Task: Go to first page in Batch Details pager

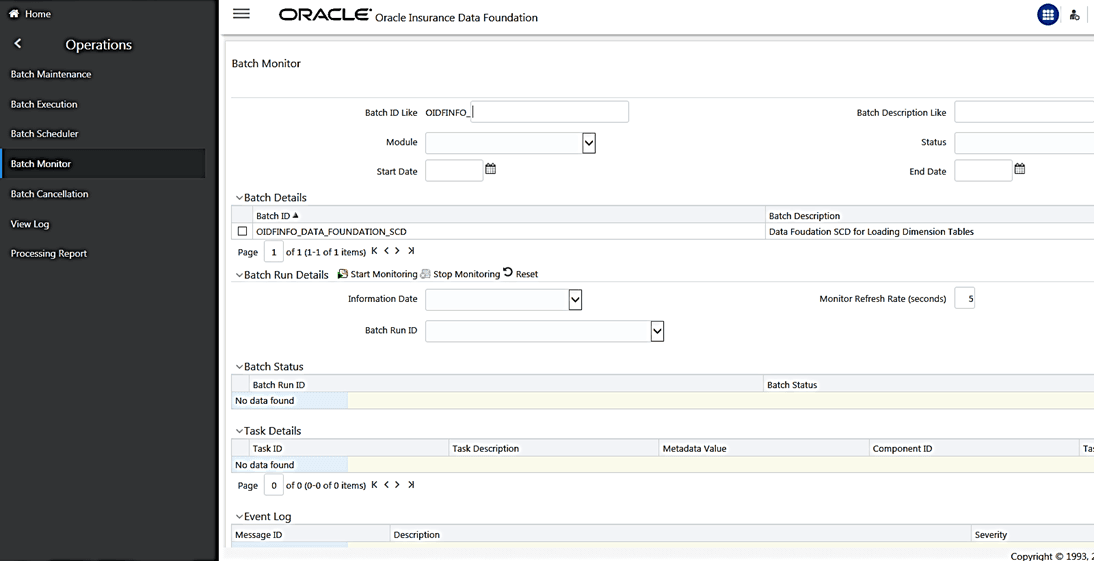Action: coord(375,250)
